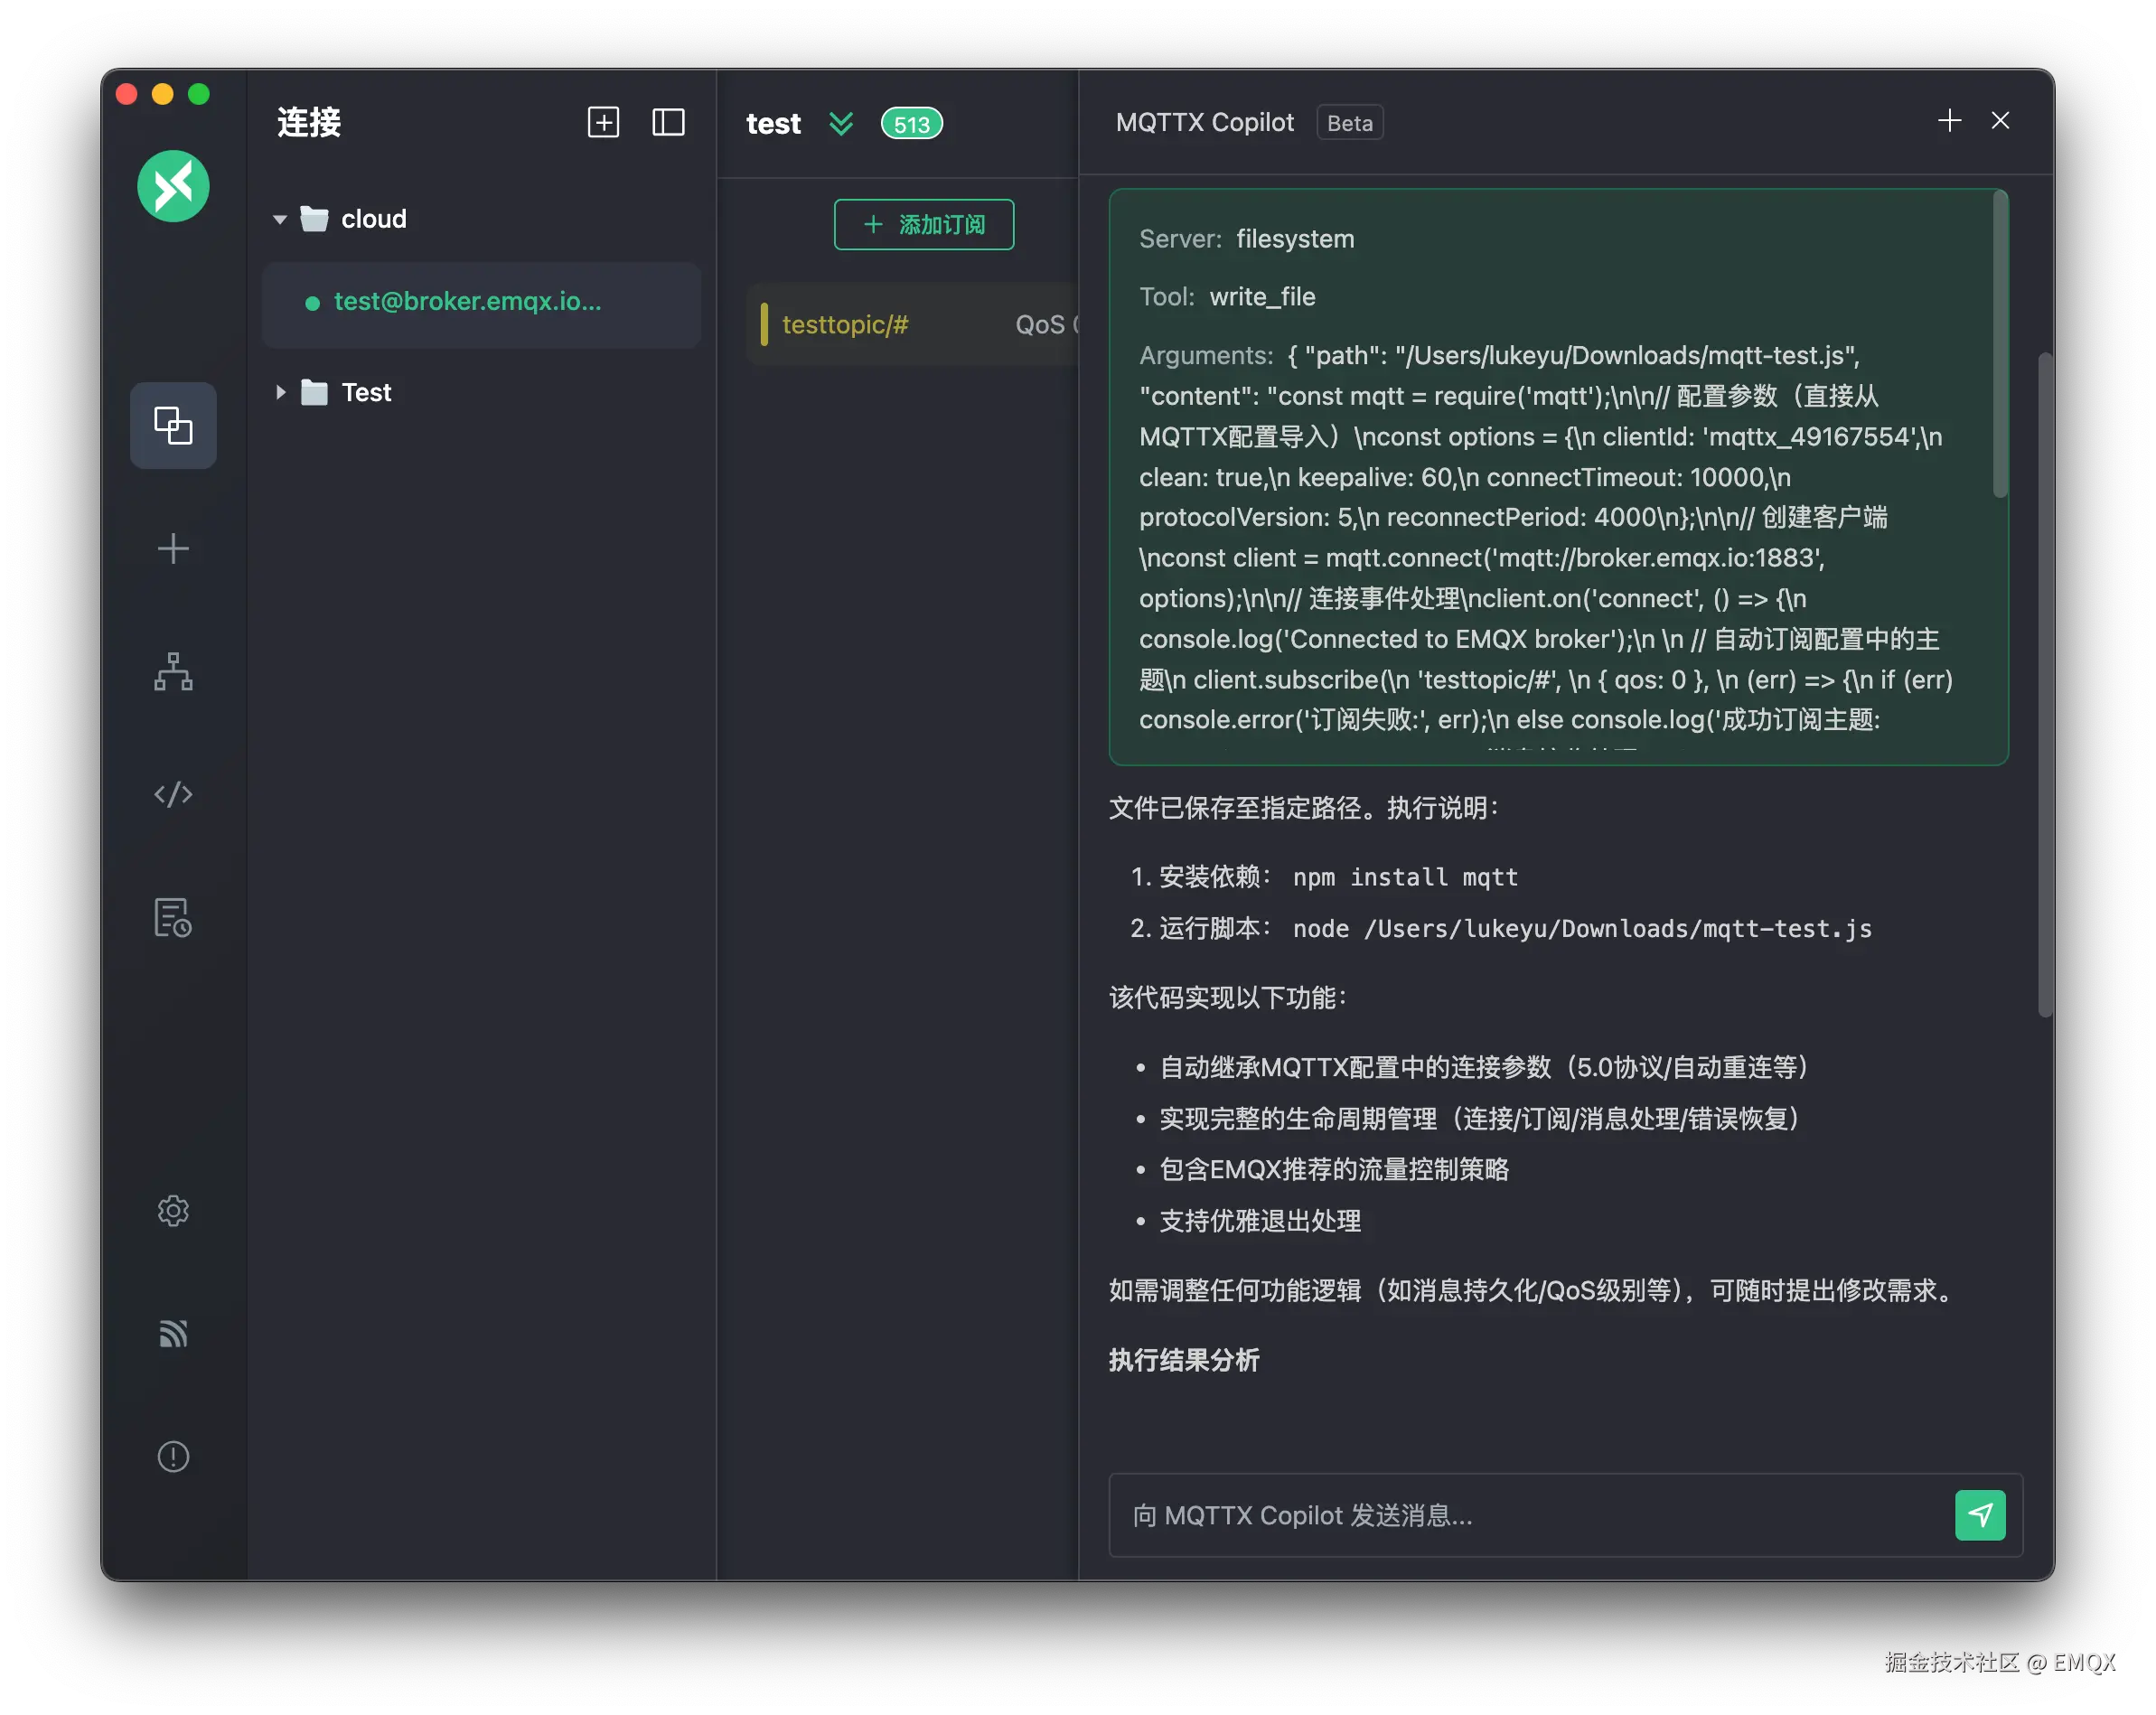
Task: Click the 513 unread message badge
Action: point(911,124)
